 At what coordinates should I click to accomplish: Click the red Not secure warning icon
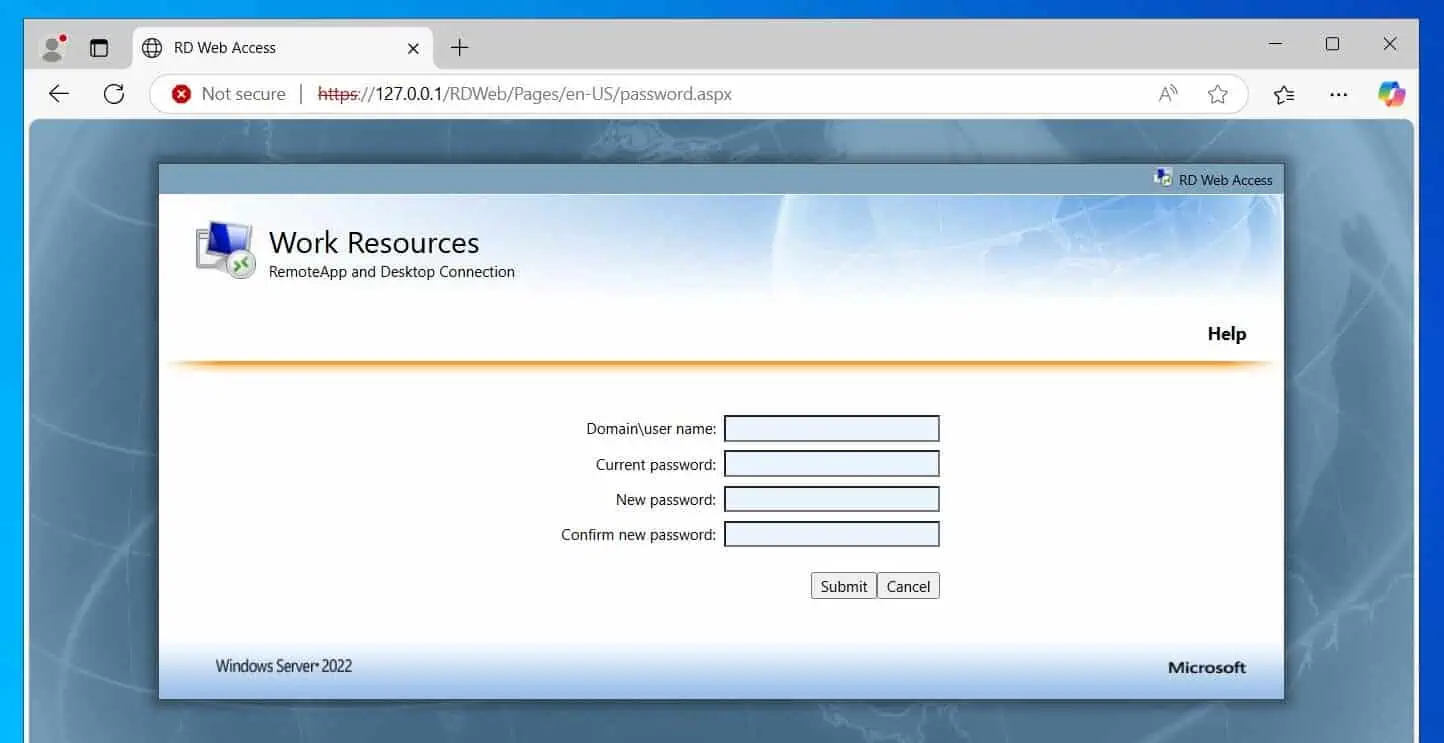tap(181, 94)
